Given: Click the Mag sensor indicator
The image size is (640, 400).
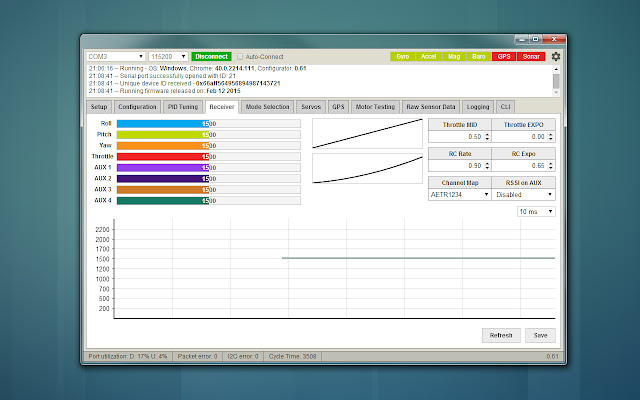Looking at the screenshot, I should [x=454, y=57].
